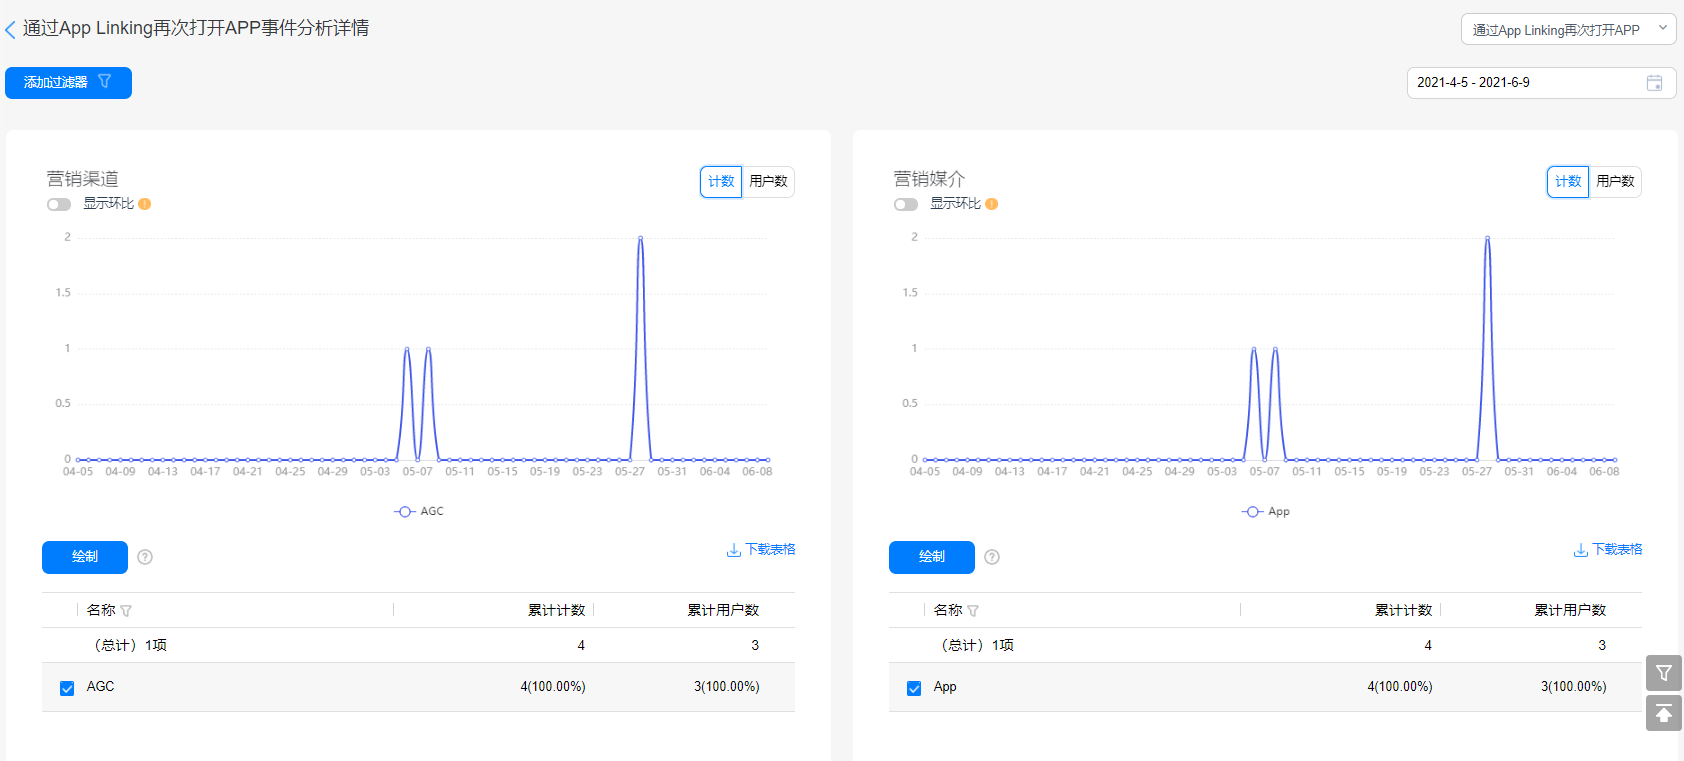
Task: Click the App row name
Action: 945,687
